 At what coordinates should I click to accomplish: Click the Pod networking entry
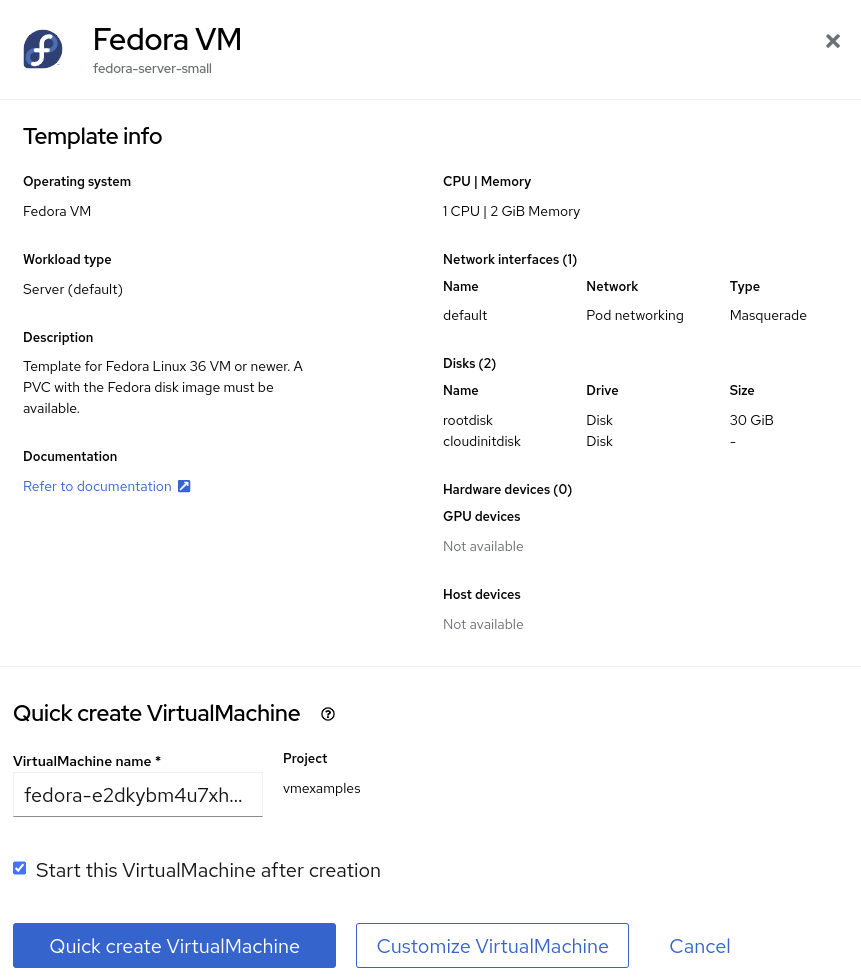pos(634,315)
